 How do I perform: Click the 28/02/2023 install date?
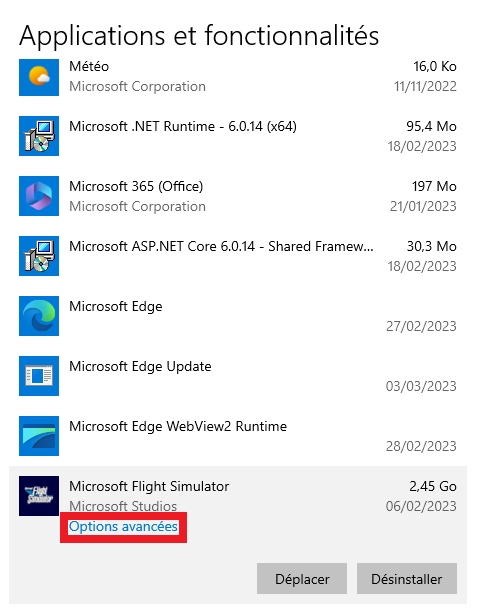[421, 446]
